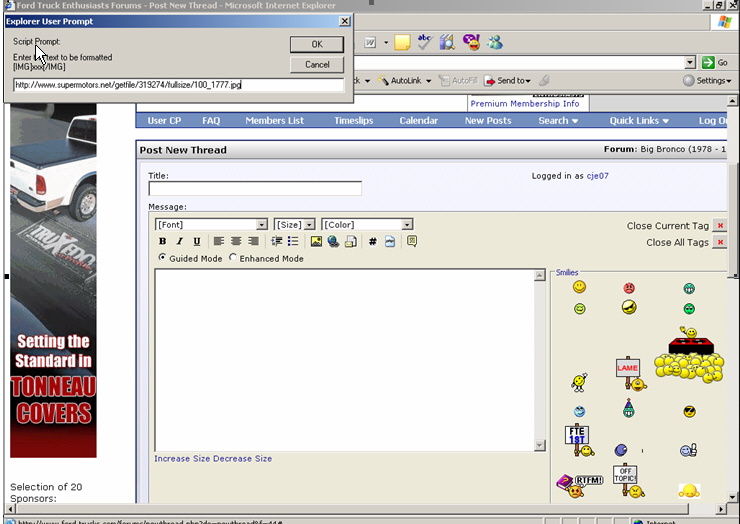Select the Enhanced Mode radio button

tap(233, 257)
